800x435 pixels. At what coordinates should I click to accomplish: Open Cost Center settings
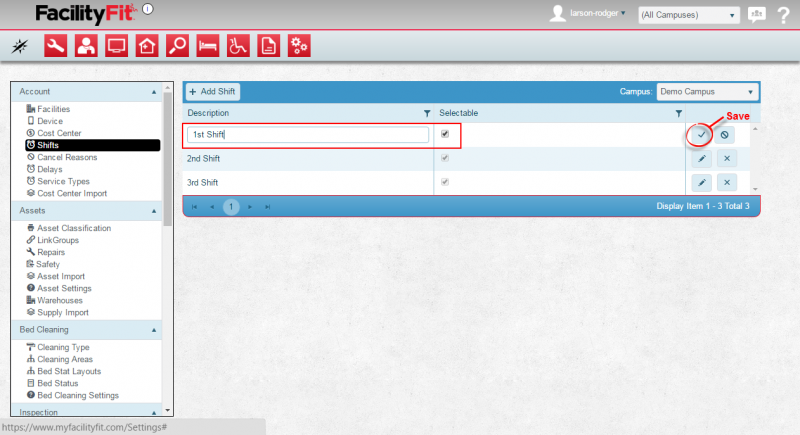[54, 133]
